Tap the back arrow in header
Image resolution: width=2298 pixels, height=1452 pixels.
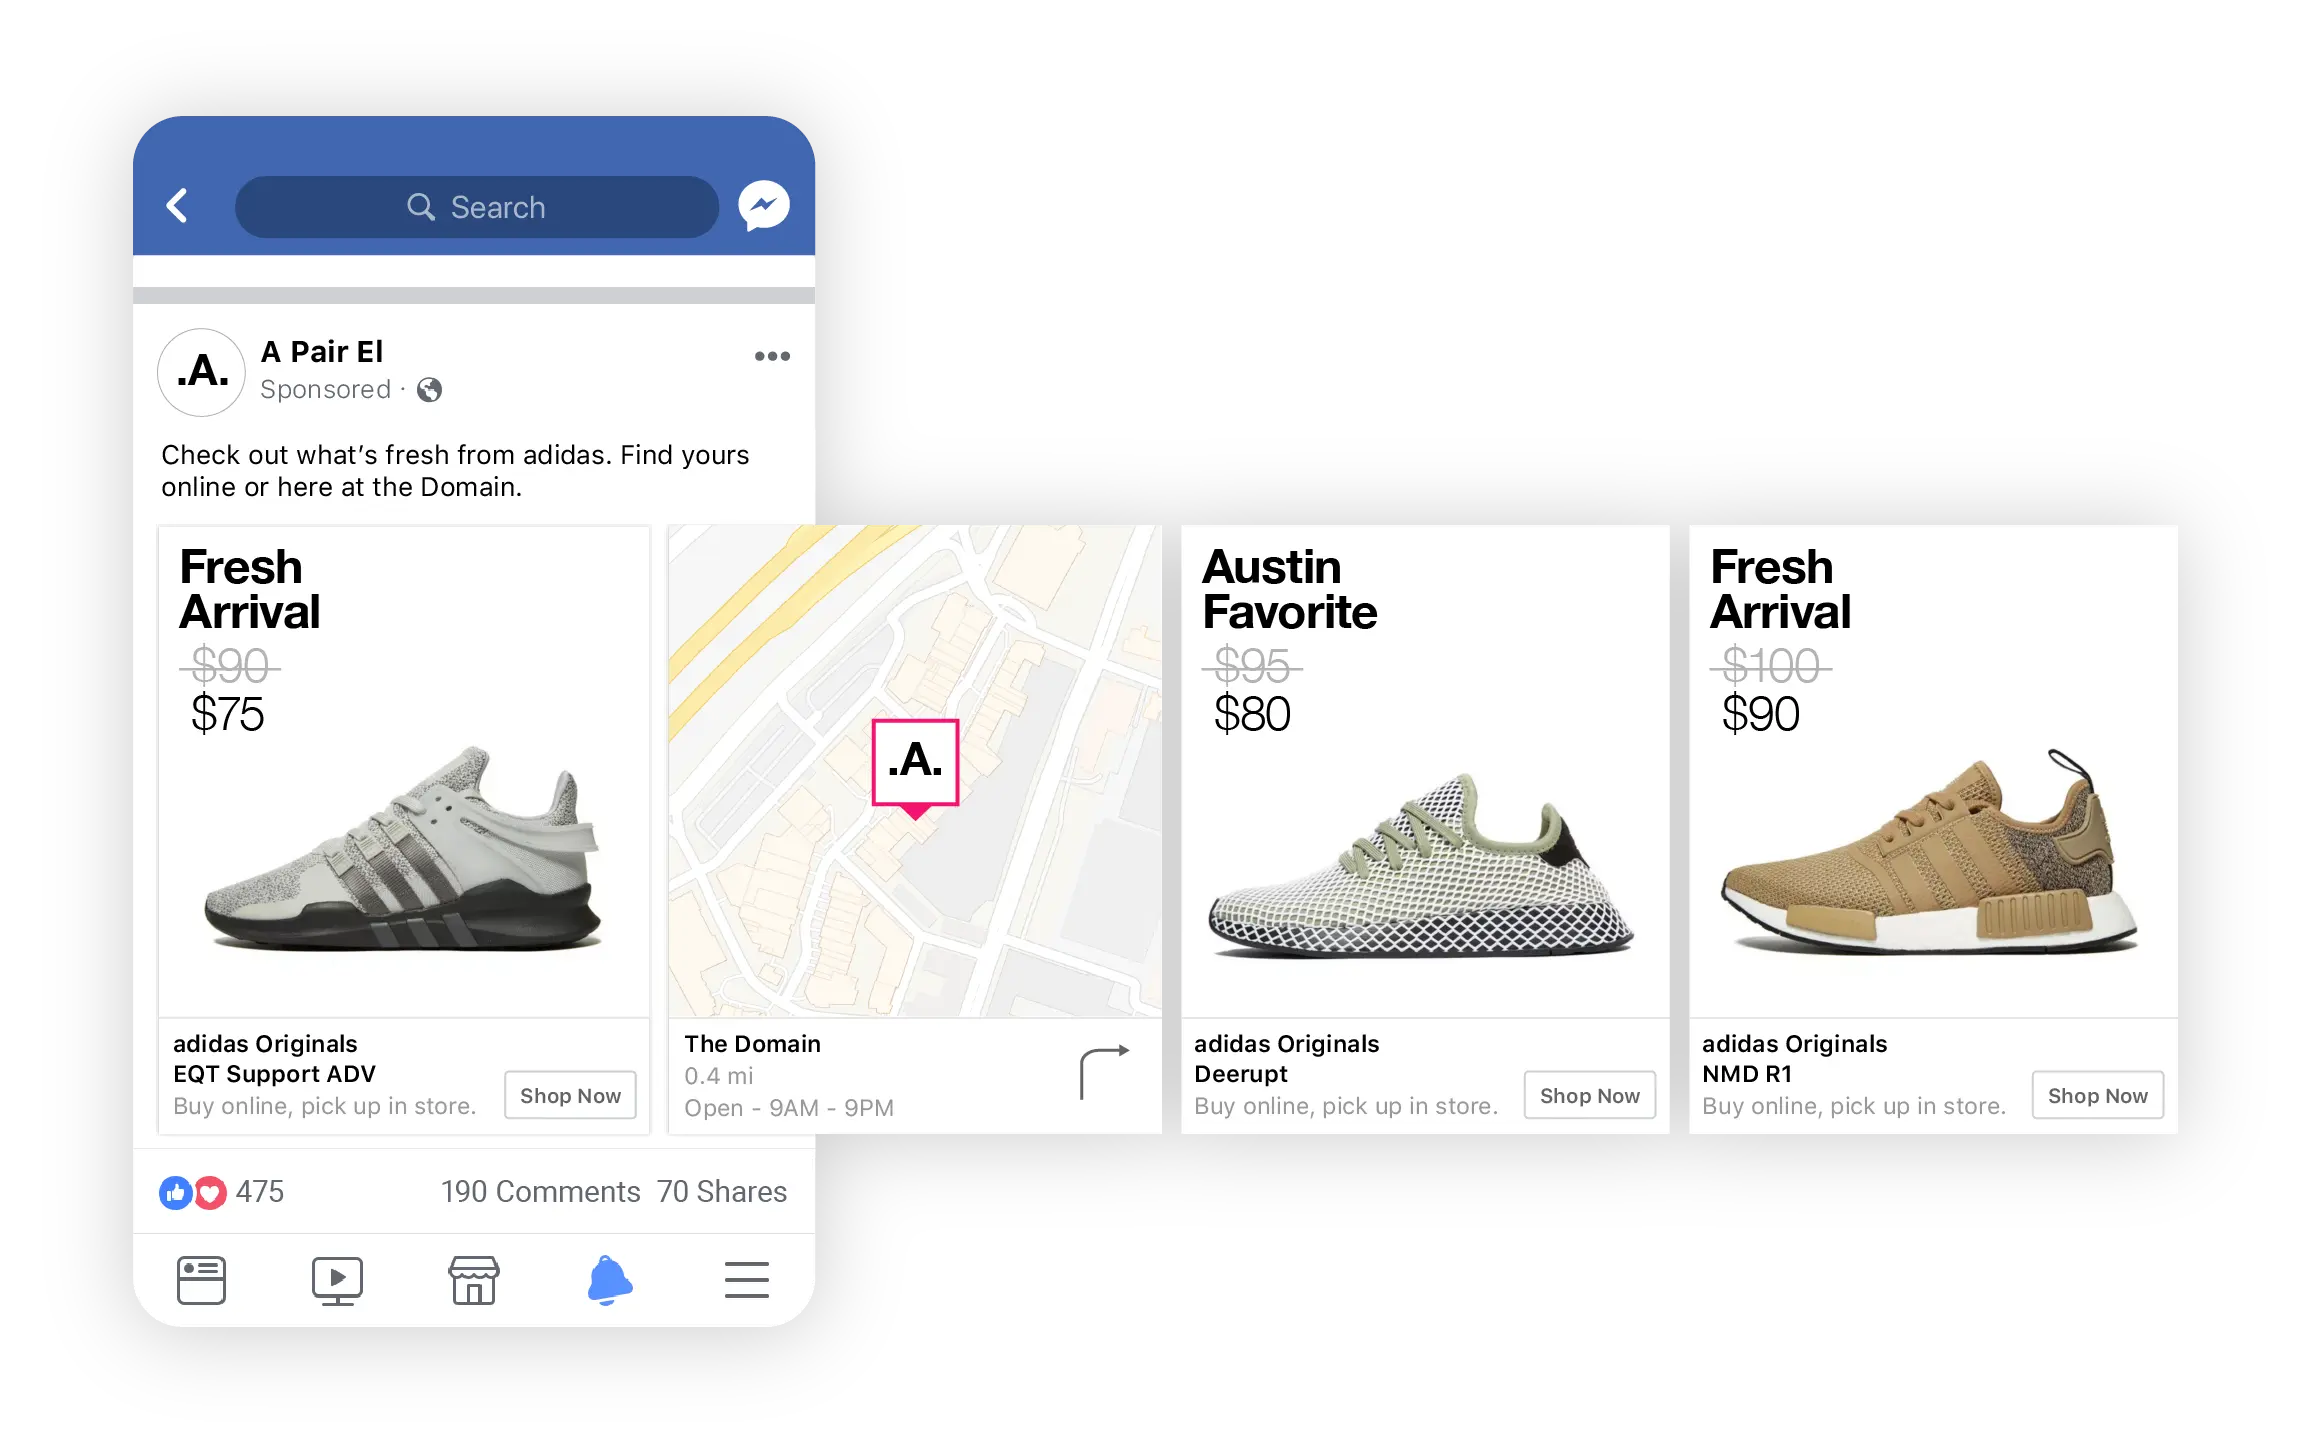pyautogui.click(x=177, y=206)
